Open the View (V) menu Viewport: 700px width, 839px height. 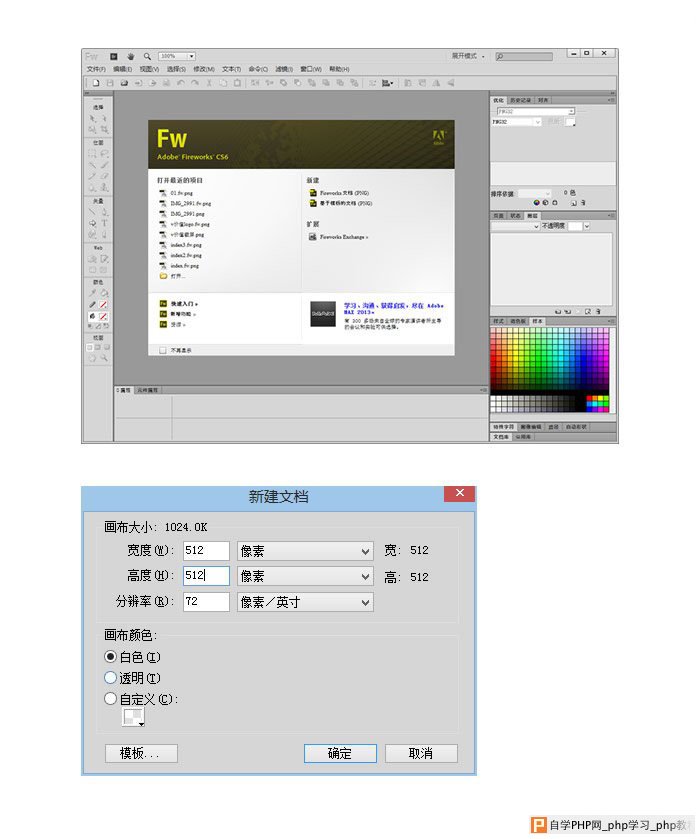(149, 69)
